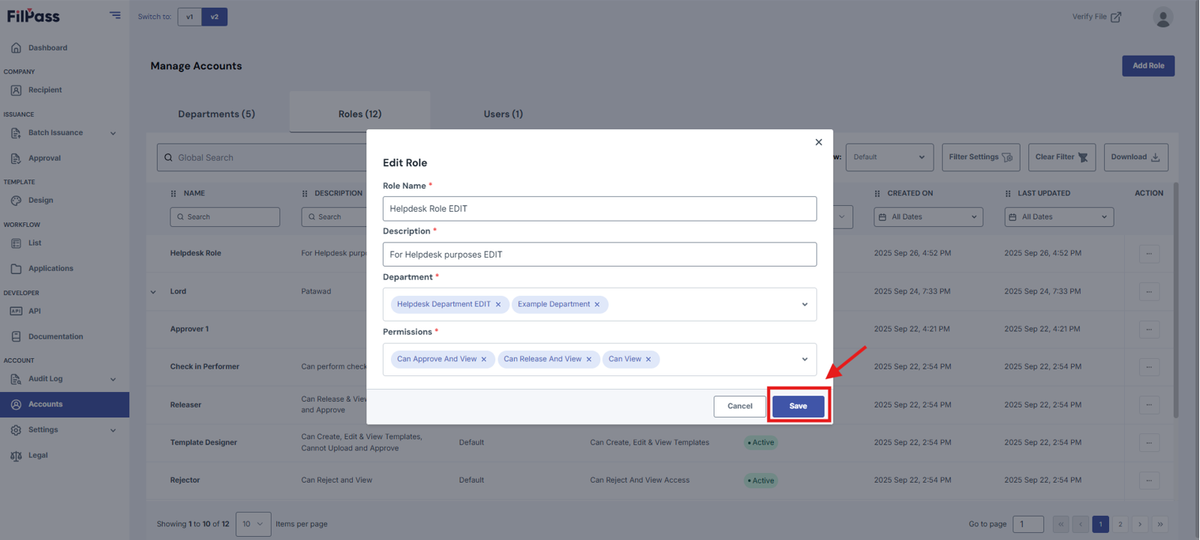Save the edited role

798,406
